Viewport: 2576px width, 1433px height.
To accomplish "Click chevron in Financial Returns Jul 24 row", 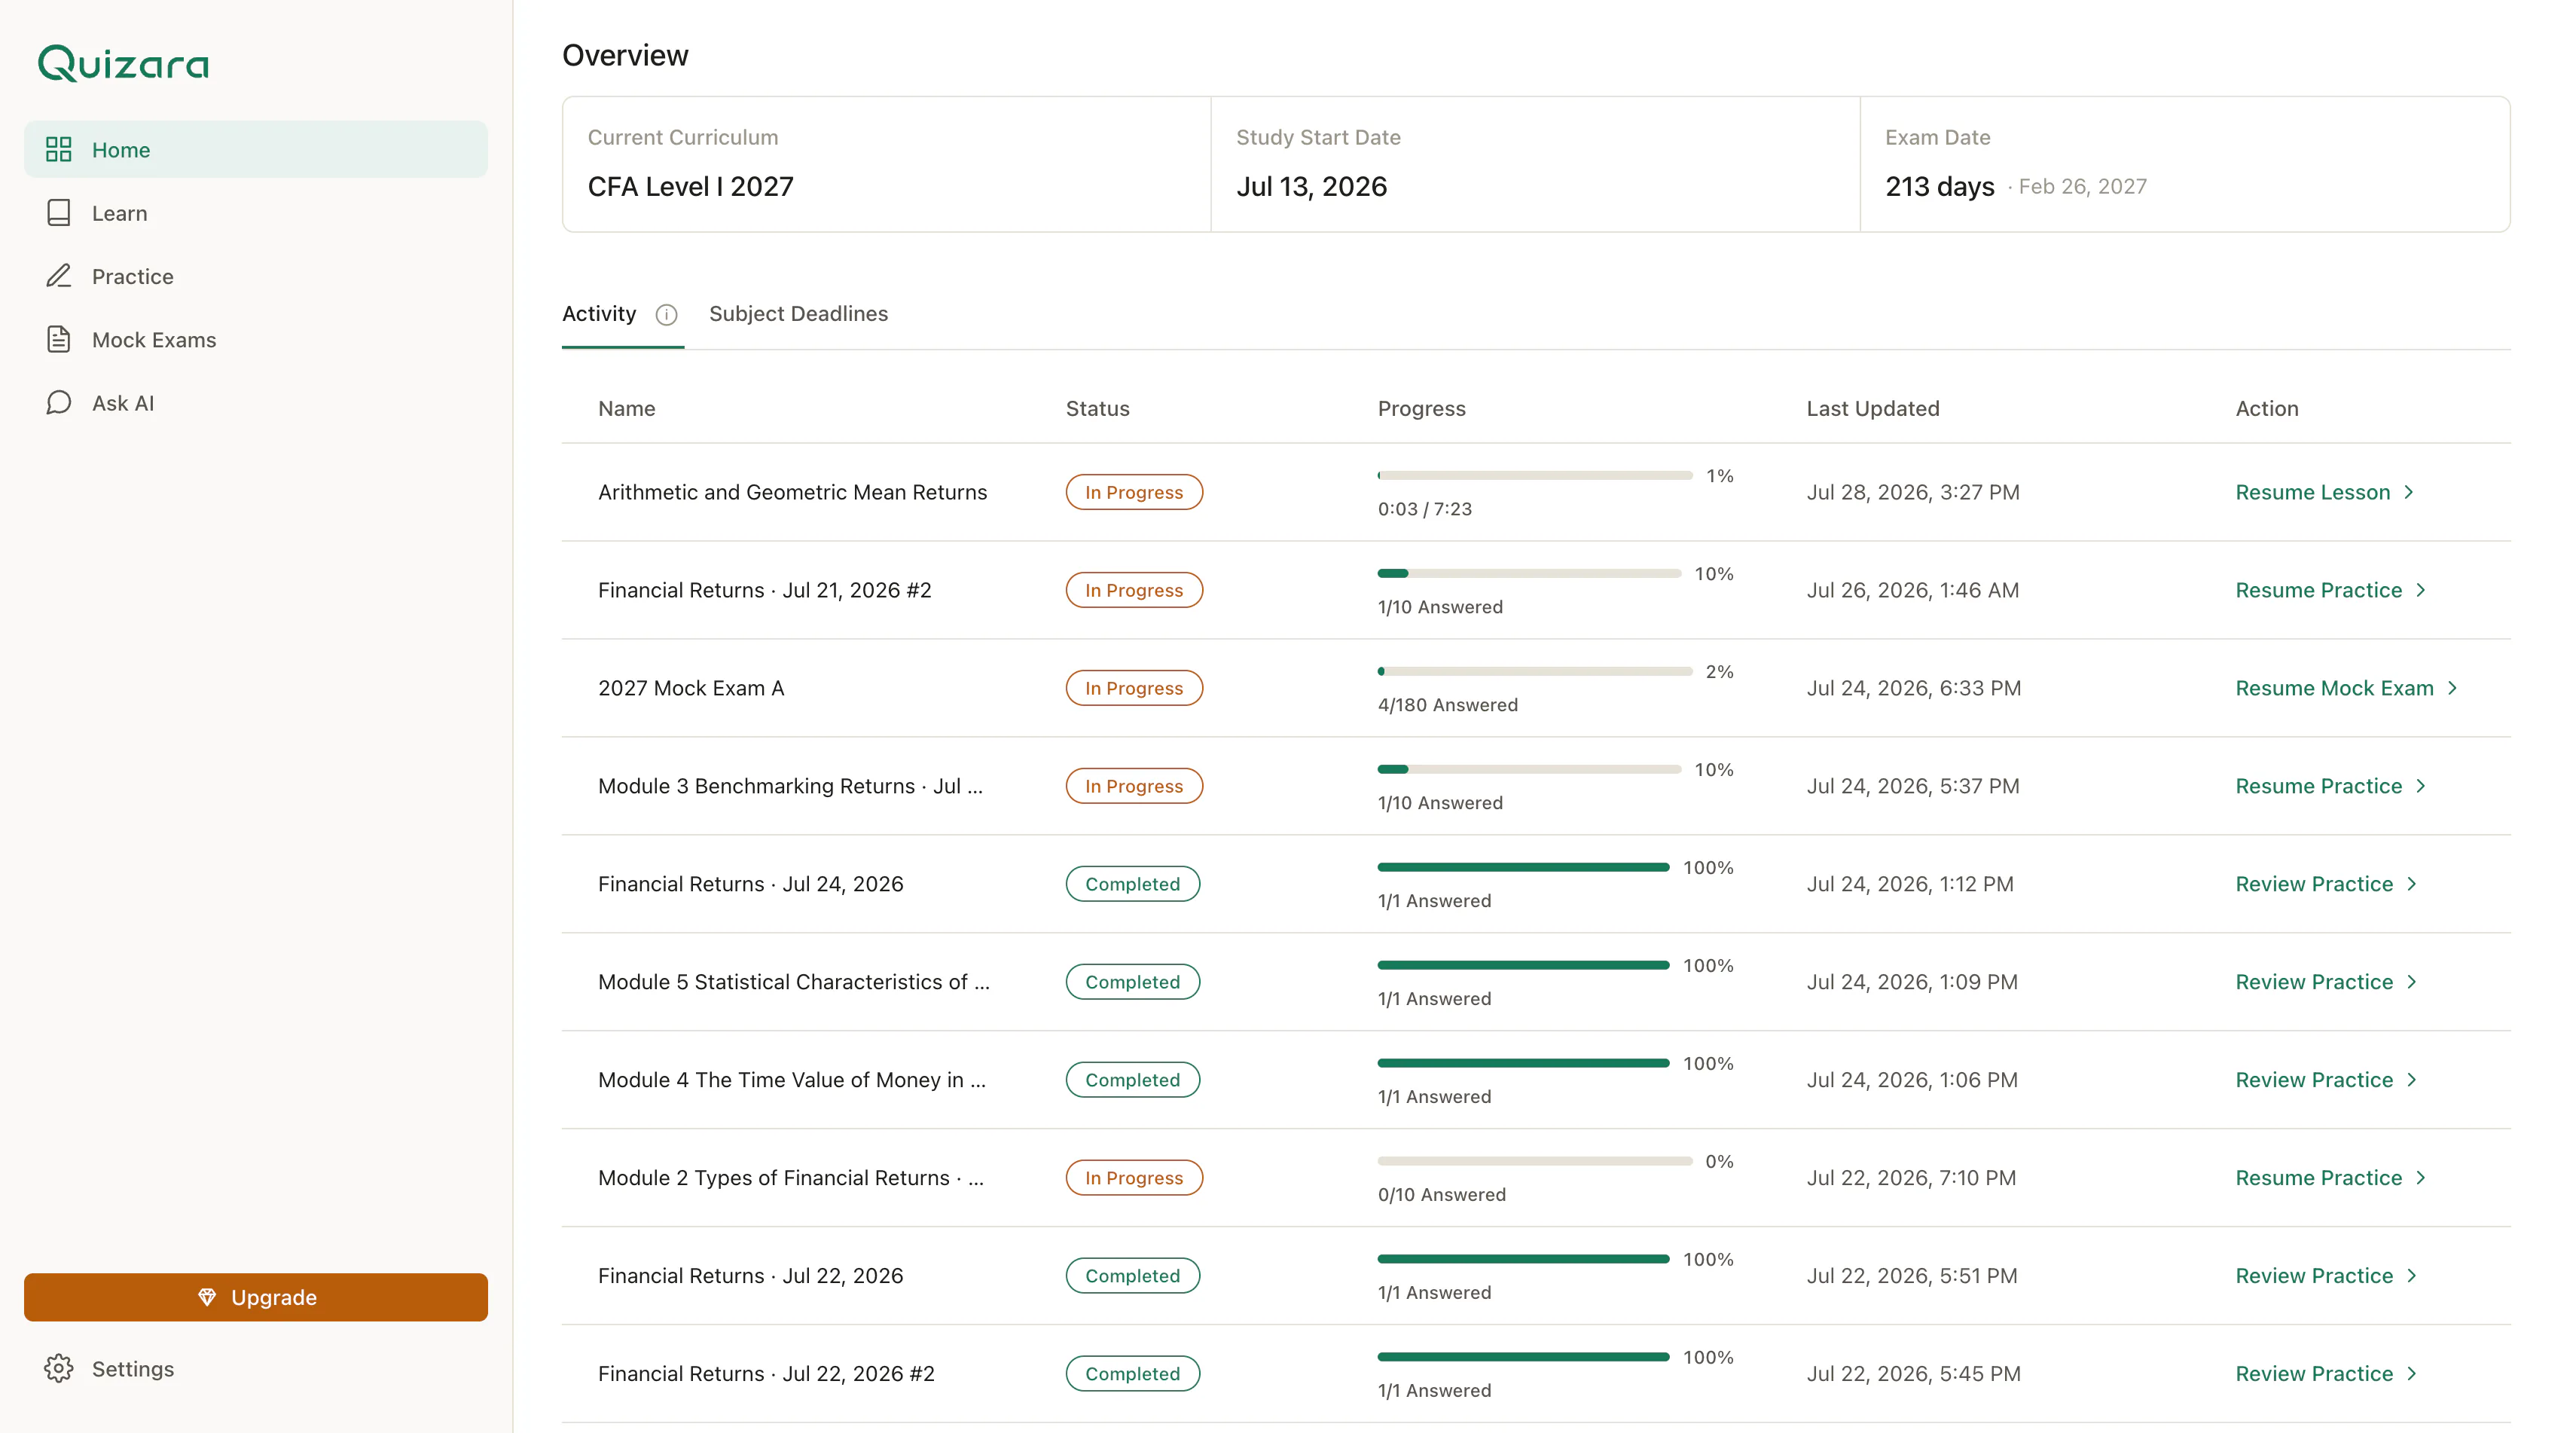I will (2412, 884).
